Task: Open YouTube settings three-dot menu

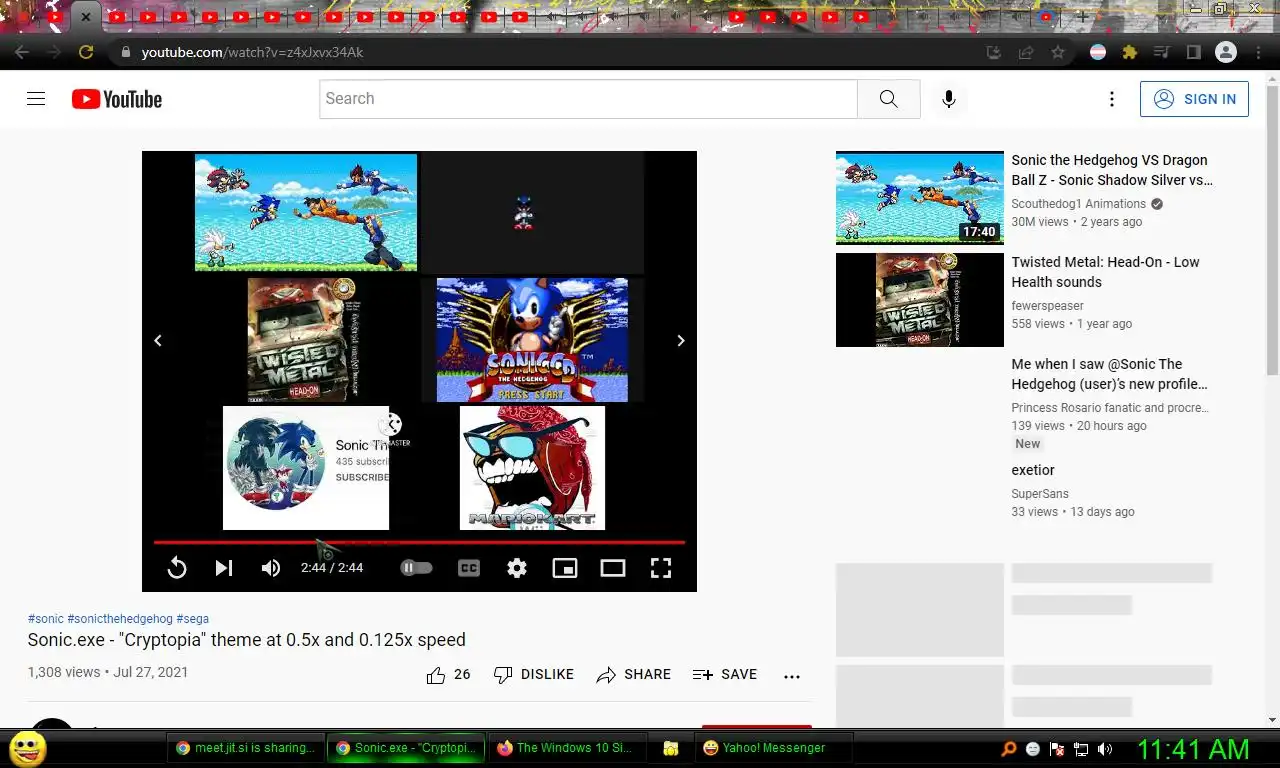Action: pyautogui.click(x=1111, y=99)
